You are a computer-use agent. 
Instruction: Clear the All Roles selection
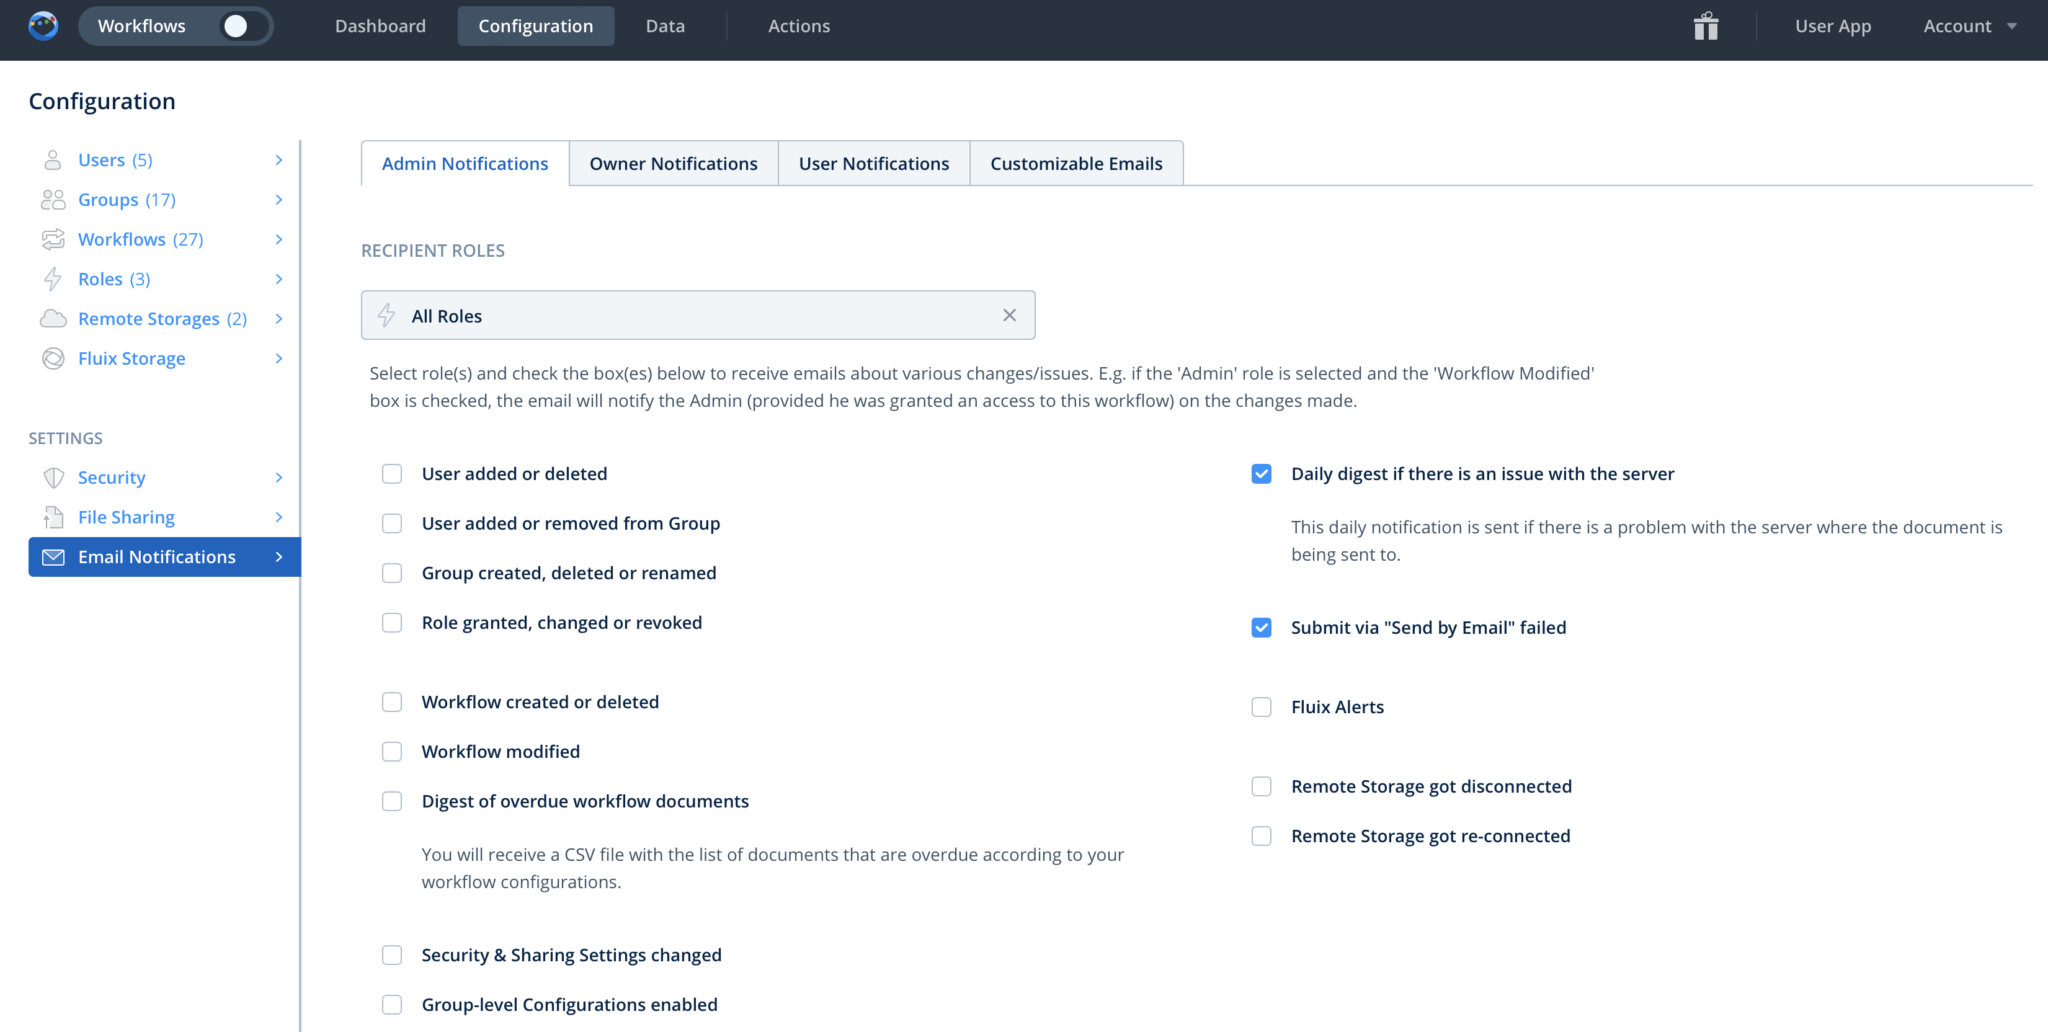click(x=1009, y=316)
